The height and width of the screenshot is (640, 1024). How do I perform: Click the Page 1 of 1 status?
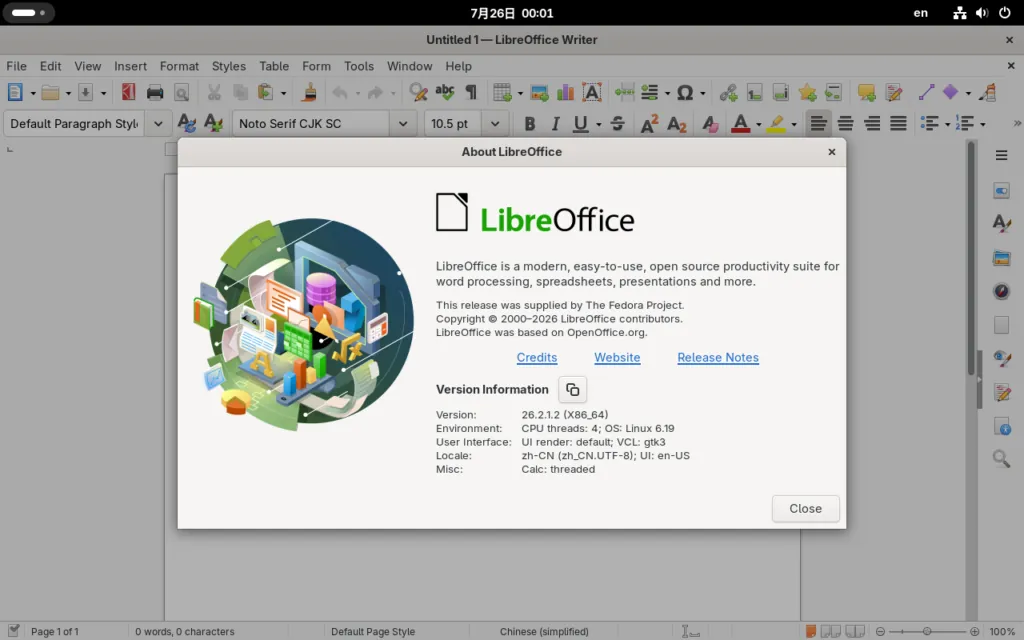pos(55,632)
